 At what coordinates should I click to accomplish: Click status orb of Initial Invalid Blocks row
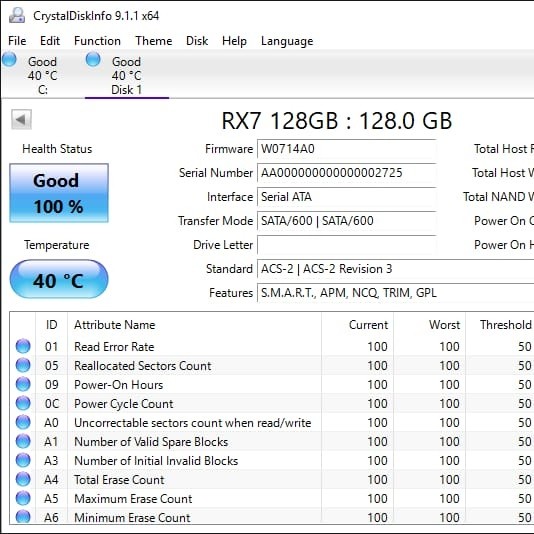click(x=23, y=461)
